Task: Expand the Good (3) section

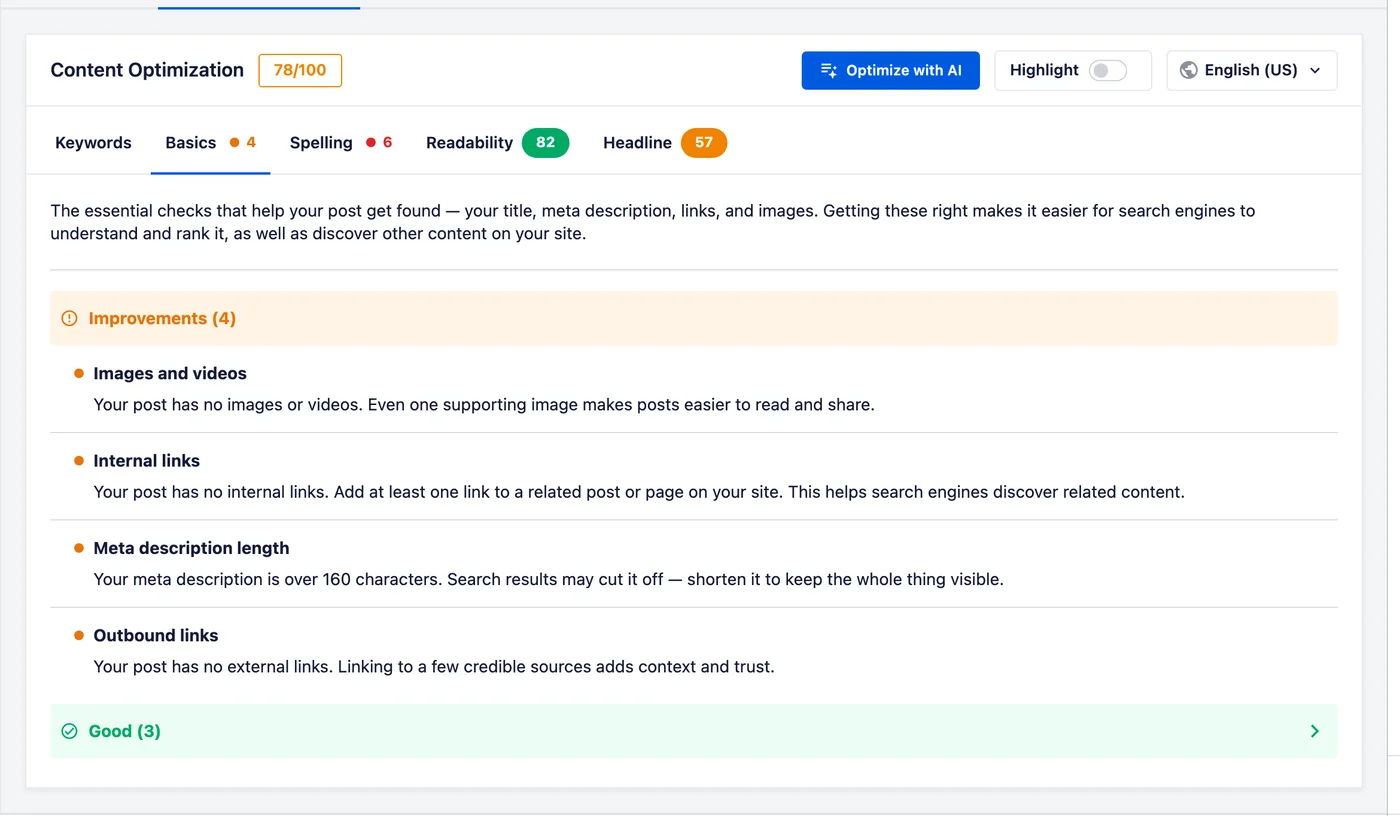Action: [693, 731]
